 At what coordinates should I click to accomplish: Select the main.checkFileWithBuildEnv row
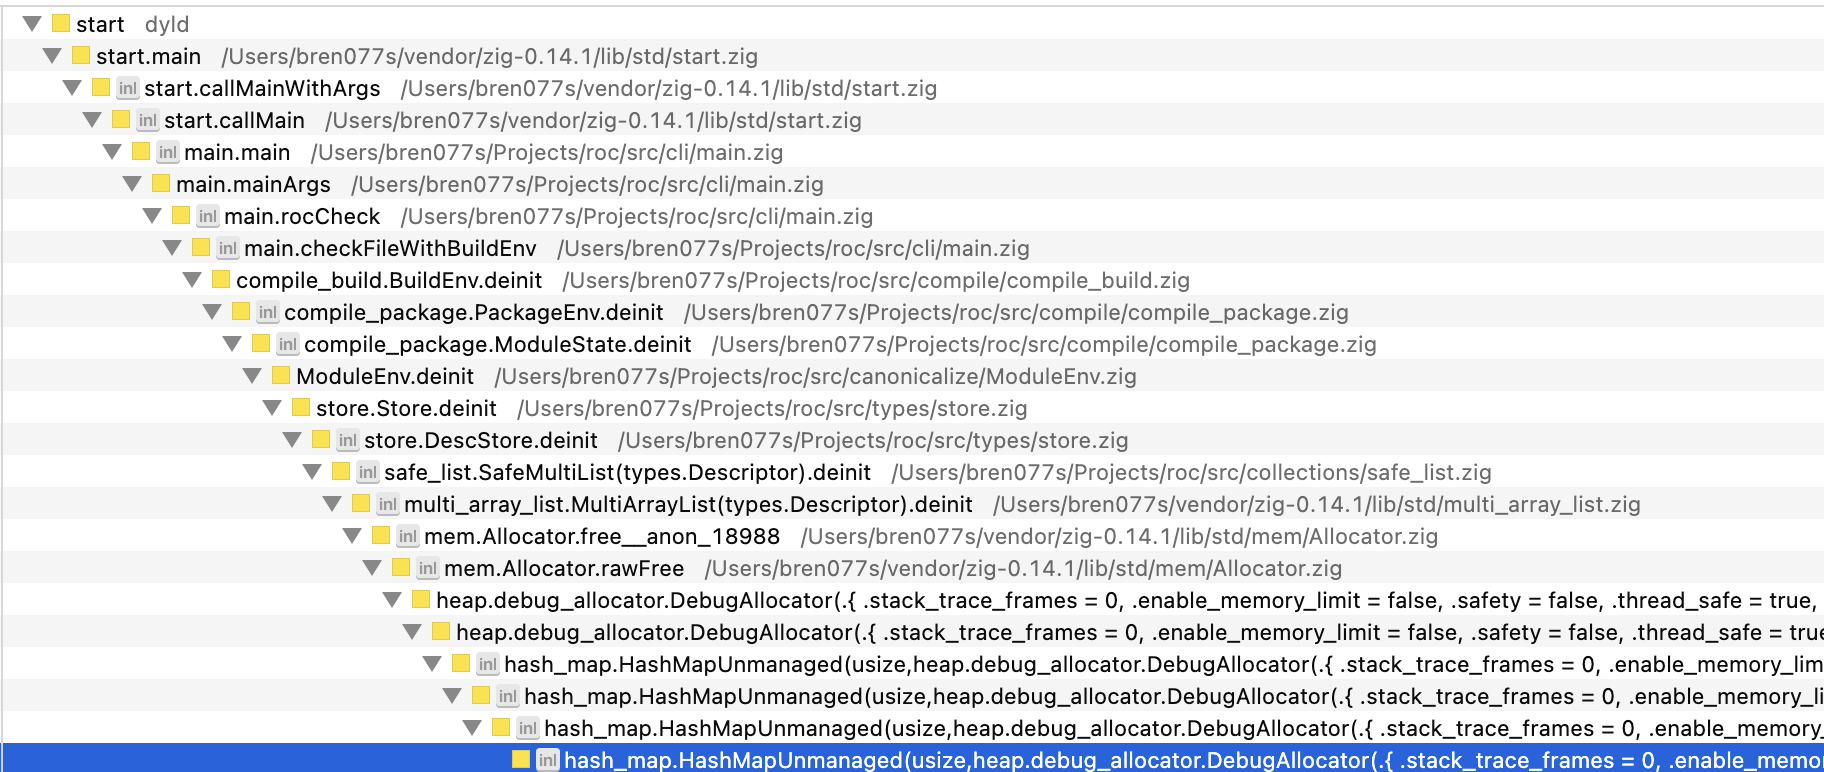point(390,248)
